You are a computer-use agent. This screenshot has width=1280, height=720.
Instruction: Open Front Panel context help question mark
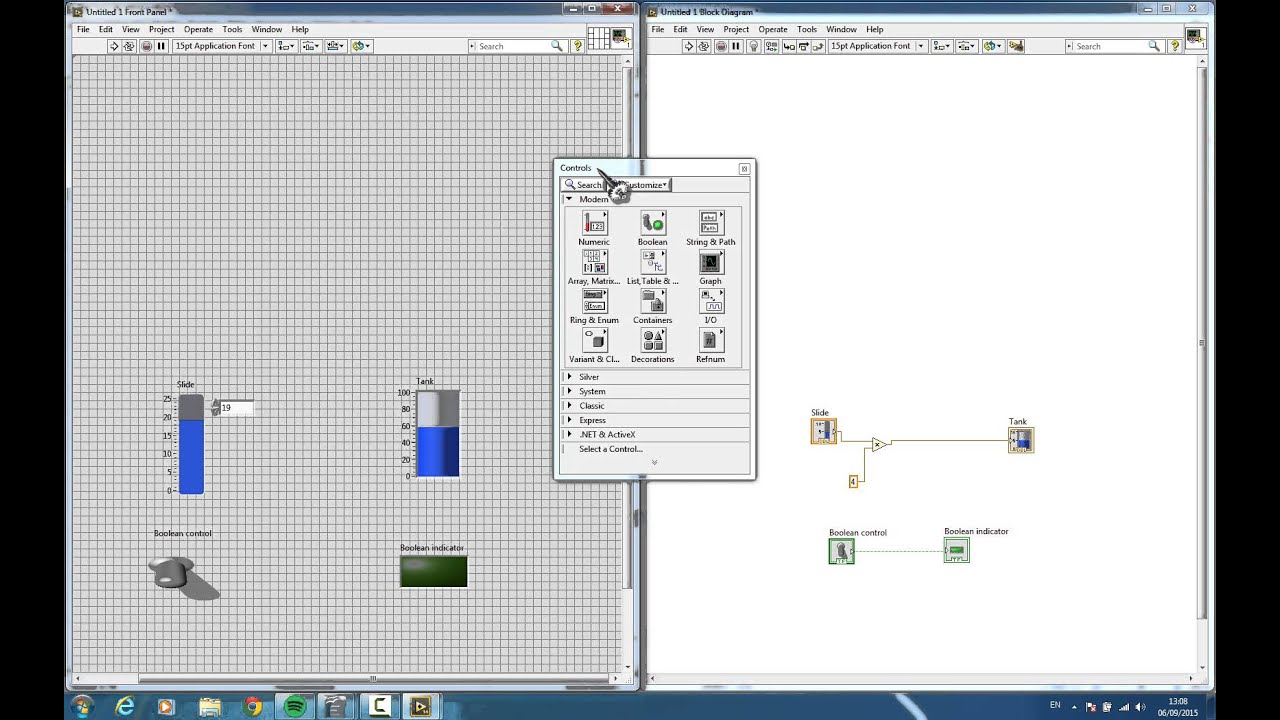(578, 46)
